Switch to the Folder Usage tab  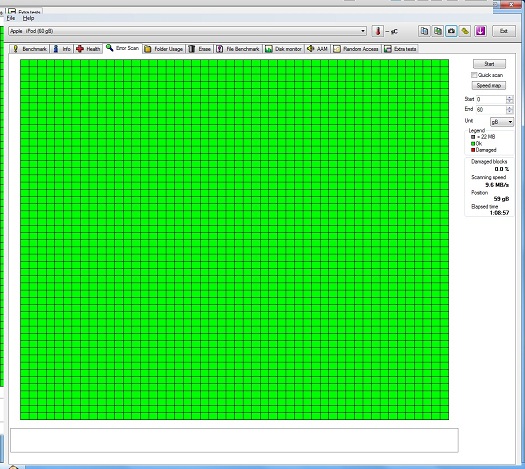164,49
